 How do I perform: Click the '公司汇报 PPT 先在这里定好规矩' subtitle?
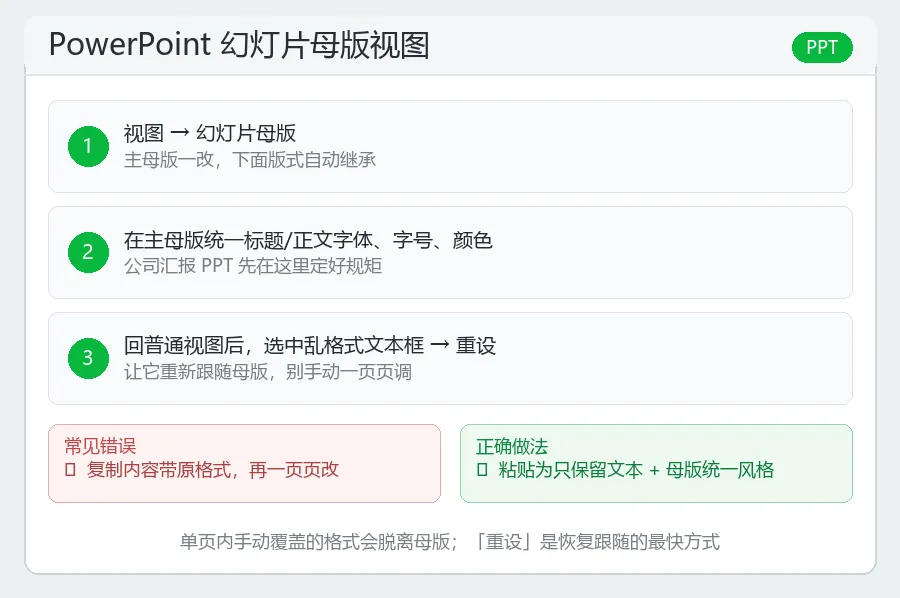click(x=253, y=266)
